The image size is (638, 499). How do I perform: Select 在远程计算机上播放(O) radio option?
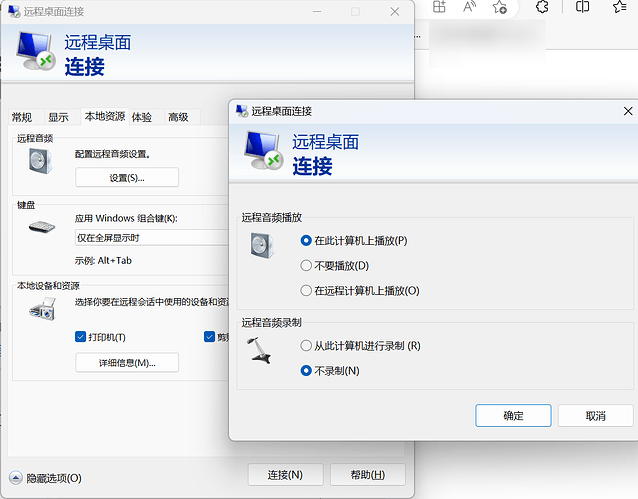306,291
